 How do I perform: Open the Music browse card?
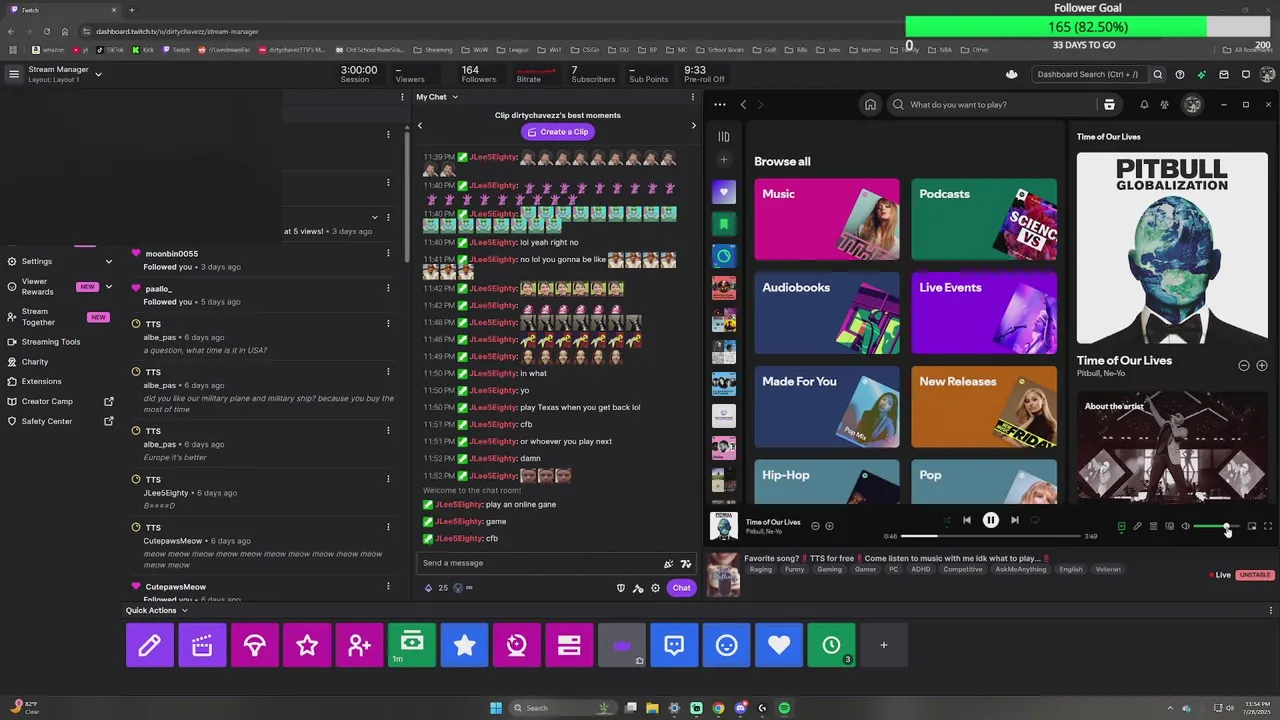(x=827, y=219)
